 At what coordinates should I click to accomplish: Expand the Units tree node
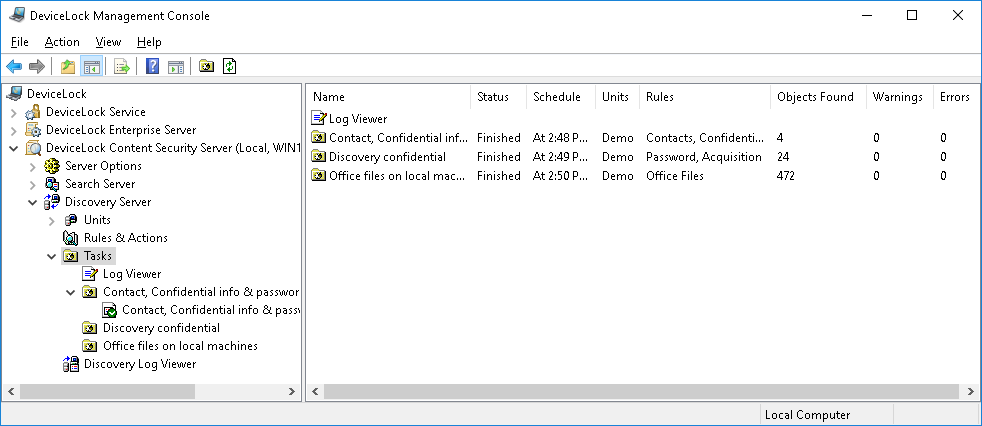pos(51,220)
